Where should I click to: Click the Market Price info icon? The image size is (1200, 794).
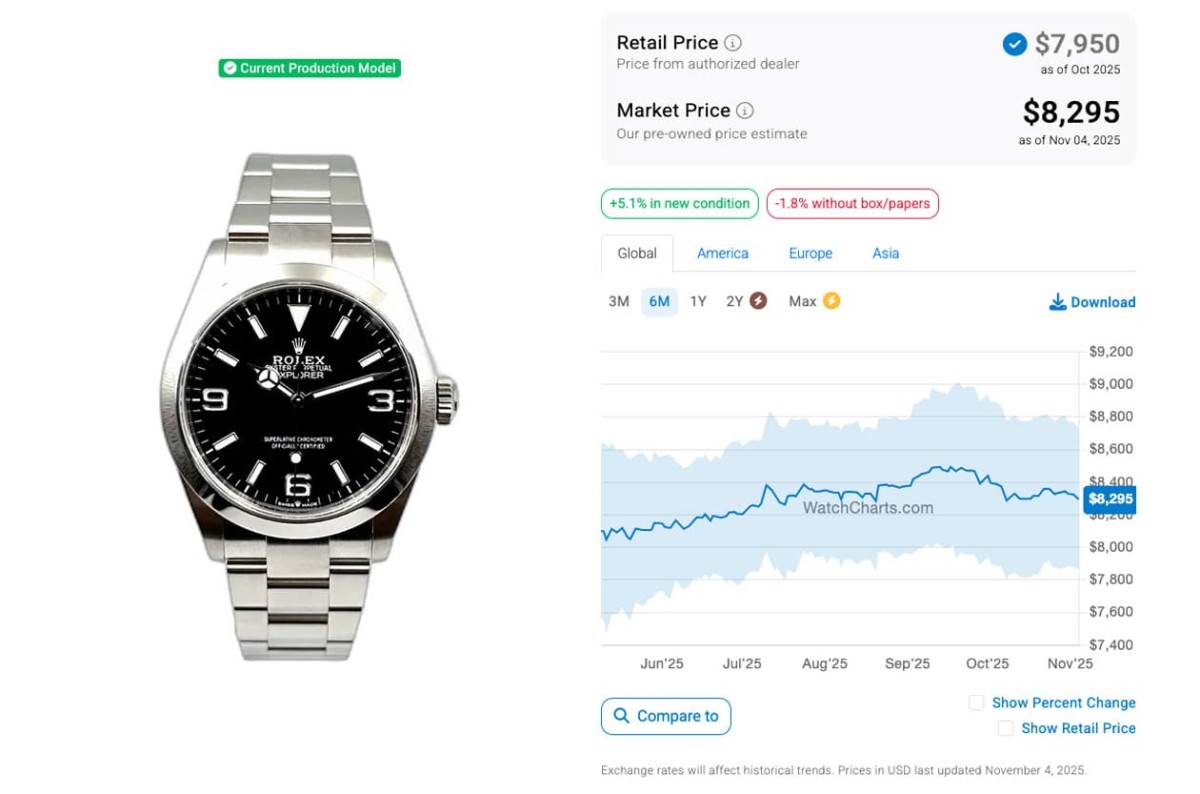[x=745, y=111]
